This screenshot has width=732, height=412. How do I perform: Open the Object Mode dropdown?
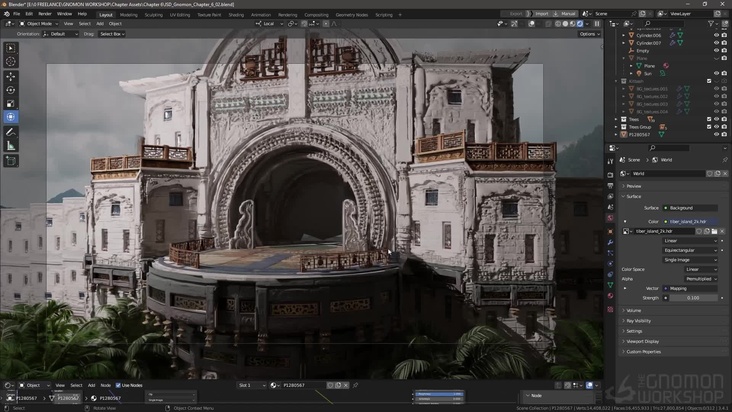coord(39,24)
